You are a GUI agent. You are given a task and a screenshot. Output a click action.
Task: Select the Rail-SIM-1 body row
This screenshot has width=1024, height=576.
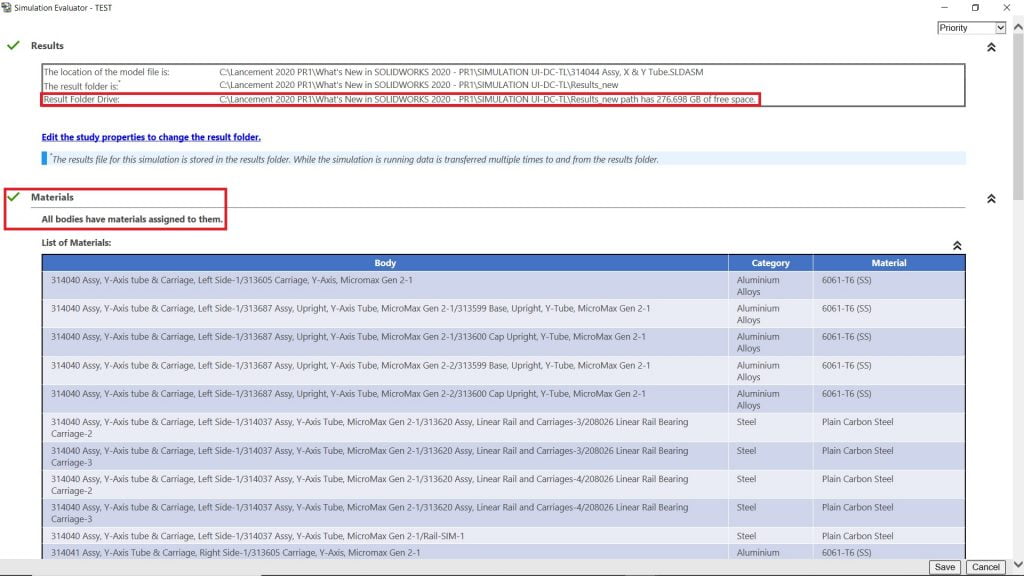(x=504, y=536)
